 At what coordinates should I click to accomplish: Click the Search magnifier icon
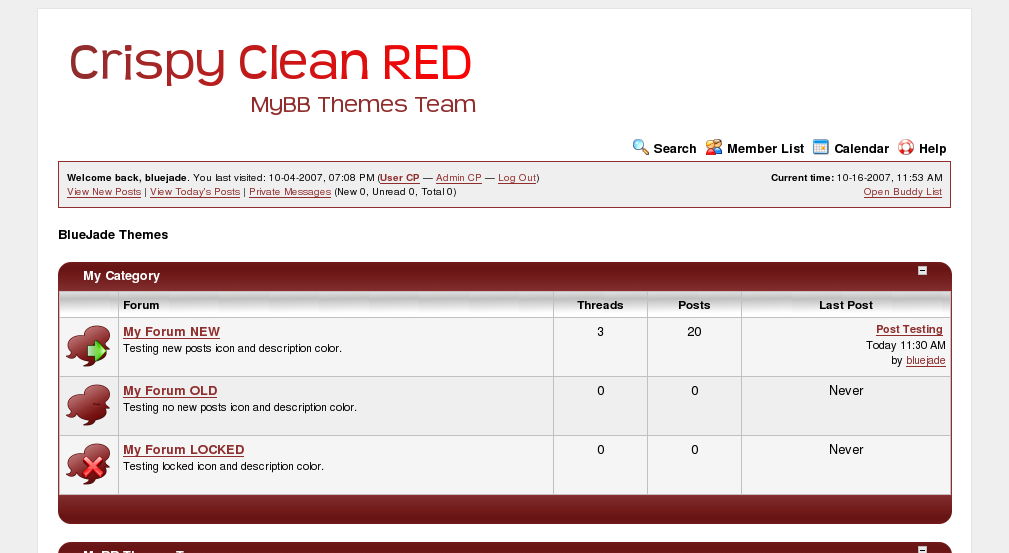641,148
